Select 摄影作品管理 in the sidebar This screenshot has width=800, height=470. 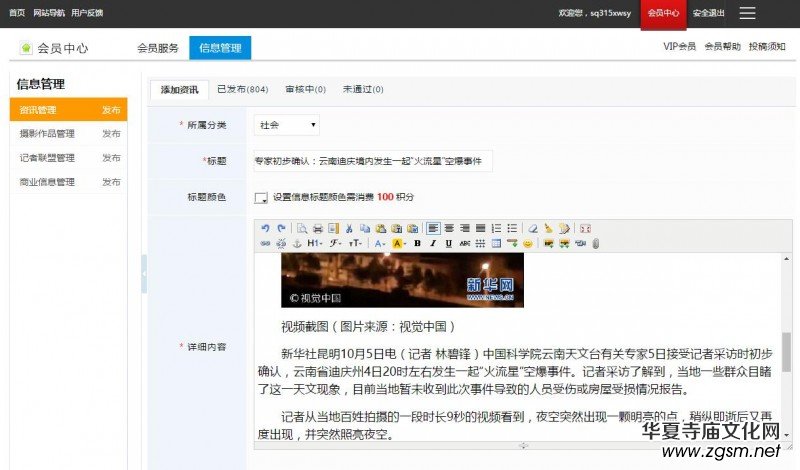click(x=47, y=133)
